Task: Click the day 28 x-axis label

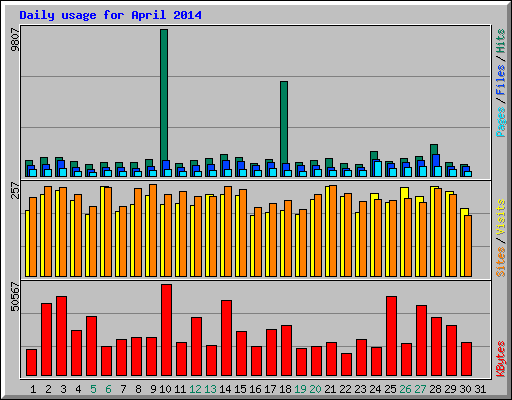Action: point(435,389)
